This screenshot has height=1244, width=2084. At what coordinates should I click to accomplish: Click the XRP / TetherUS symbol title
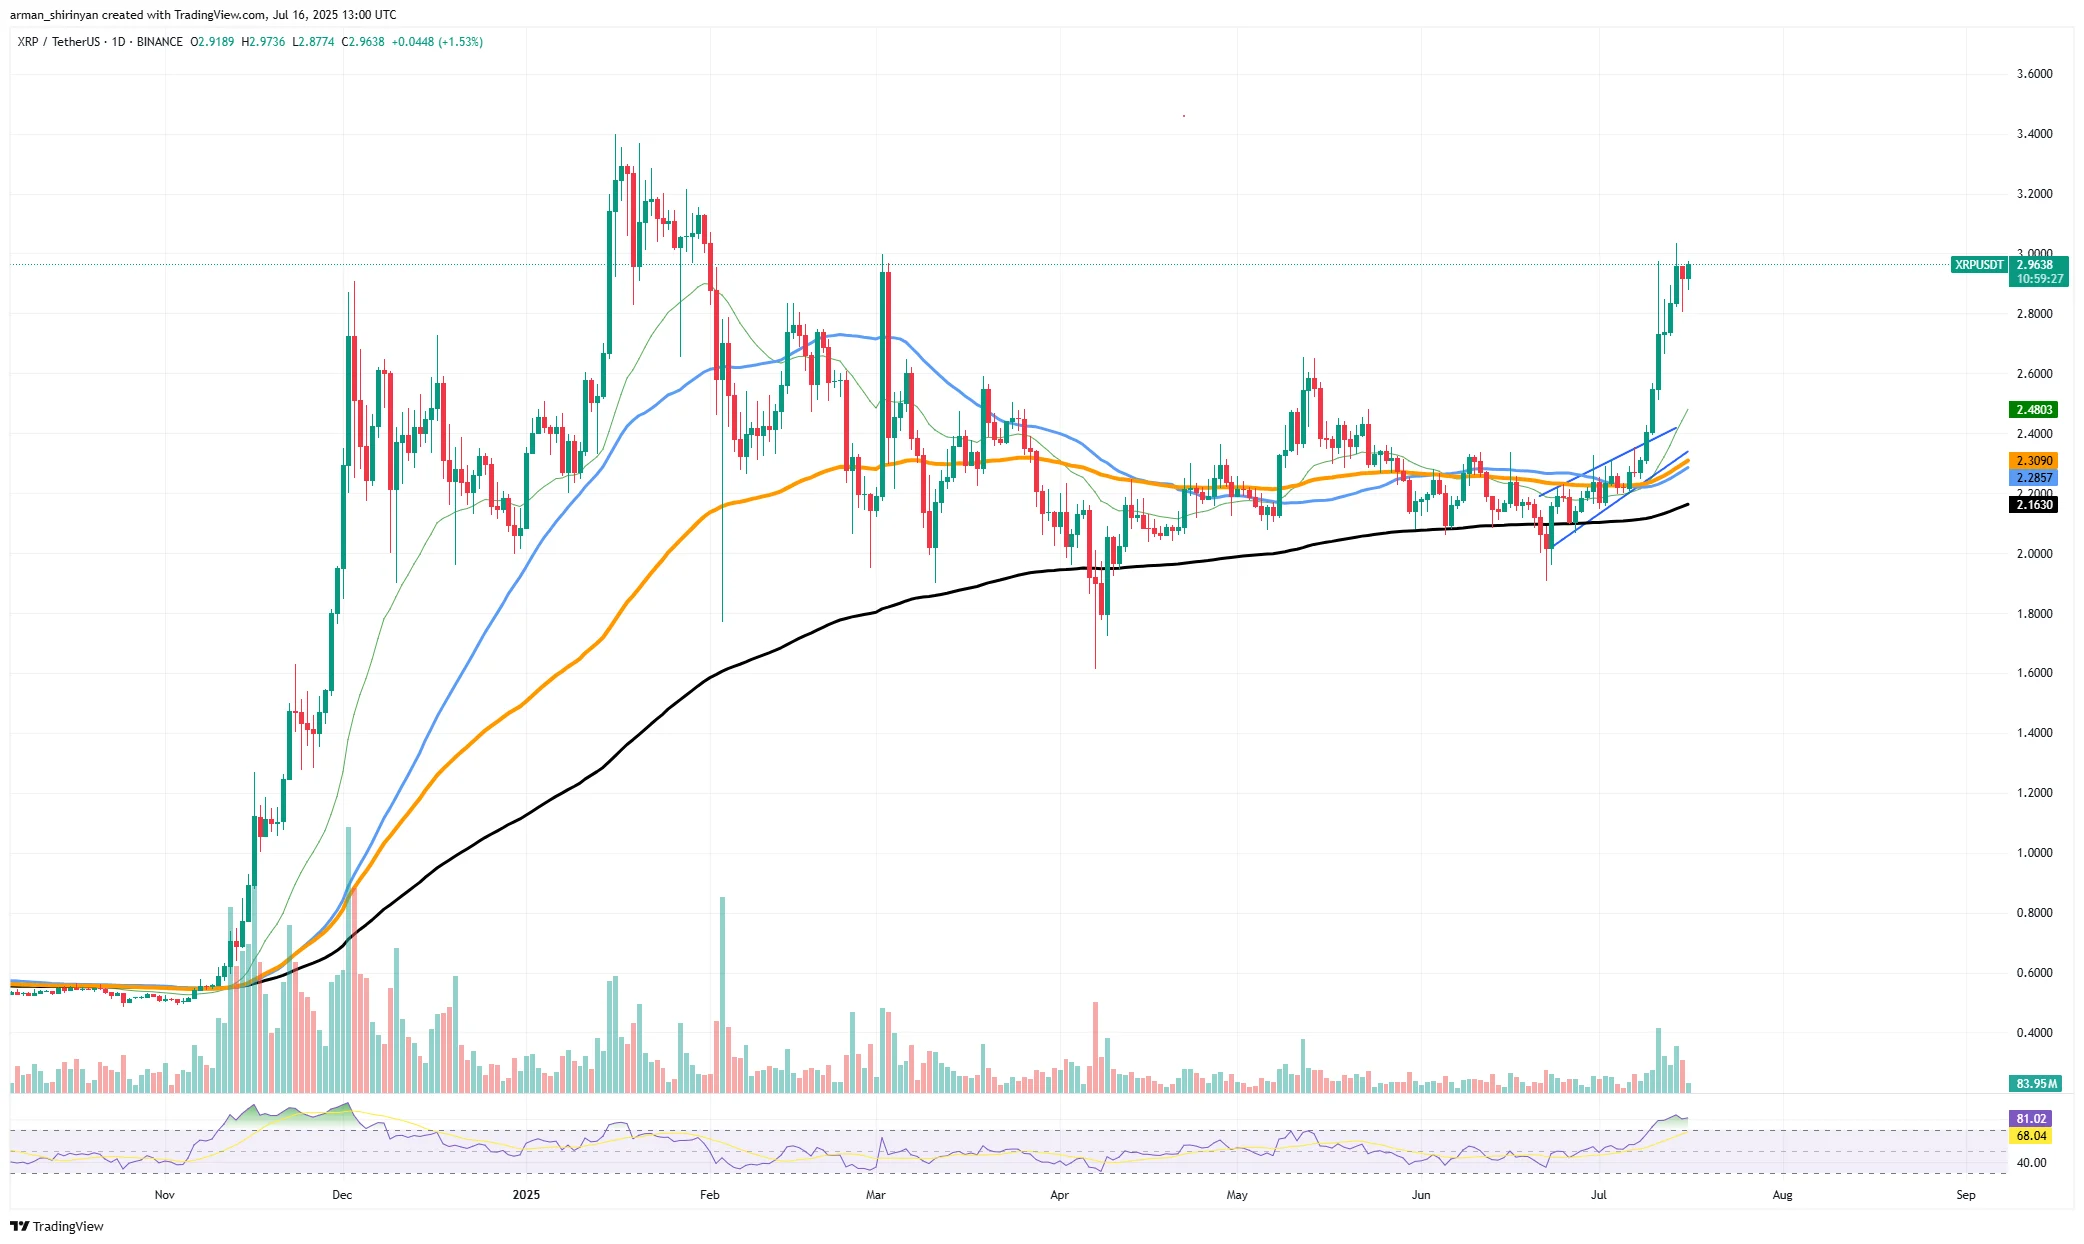(58, 42)
